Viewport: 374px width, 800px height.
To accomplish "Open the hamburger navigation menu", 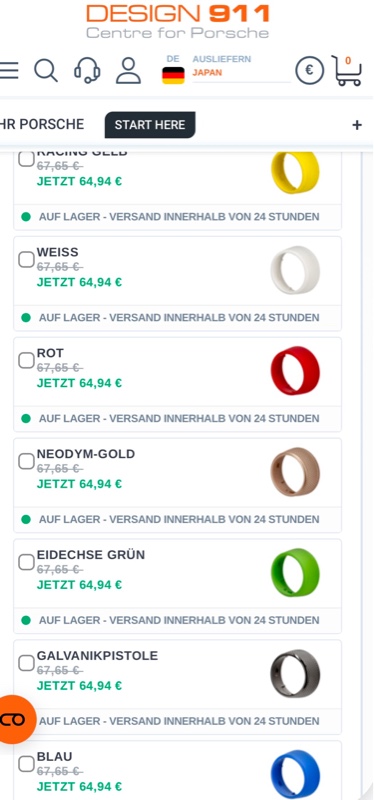I will [9, 70].
